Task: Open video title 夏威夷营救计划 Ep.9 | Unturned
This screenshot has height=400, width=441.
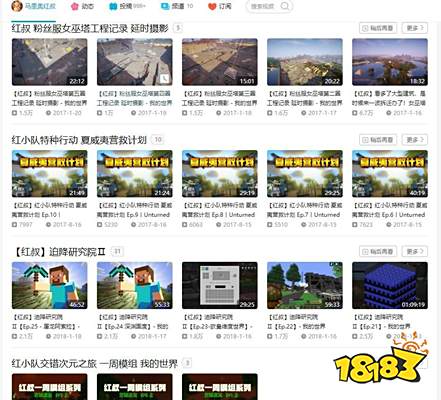Action: [135, 210]
